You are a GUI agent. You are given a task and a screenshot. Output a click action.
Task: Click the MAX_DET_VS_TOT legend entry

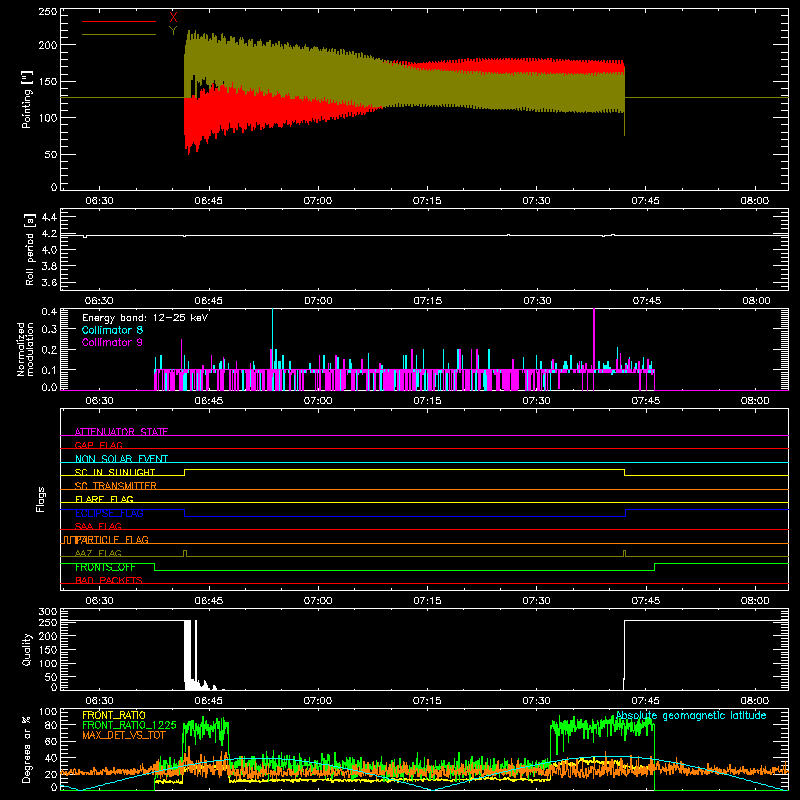[x=123, y=735]
